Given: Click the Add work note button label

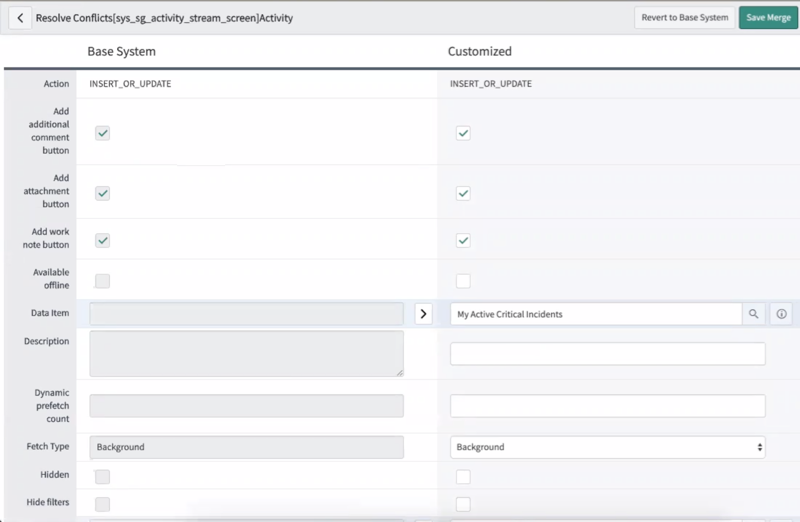Looking at the screenshot, I should pyautogui.click(x=46, y=238).
